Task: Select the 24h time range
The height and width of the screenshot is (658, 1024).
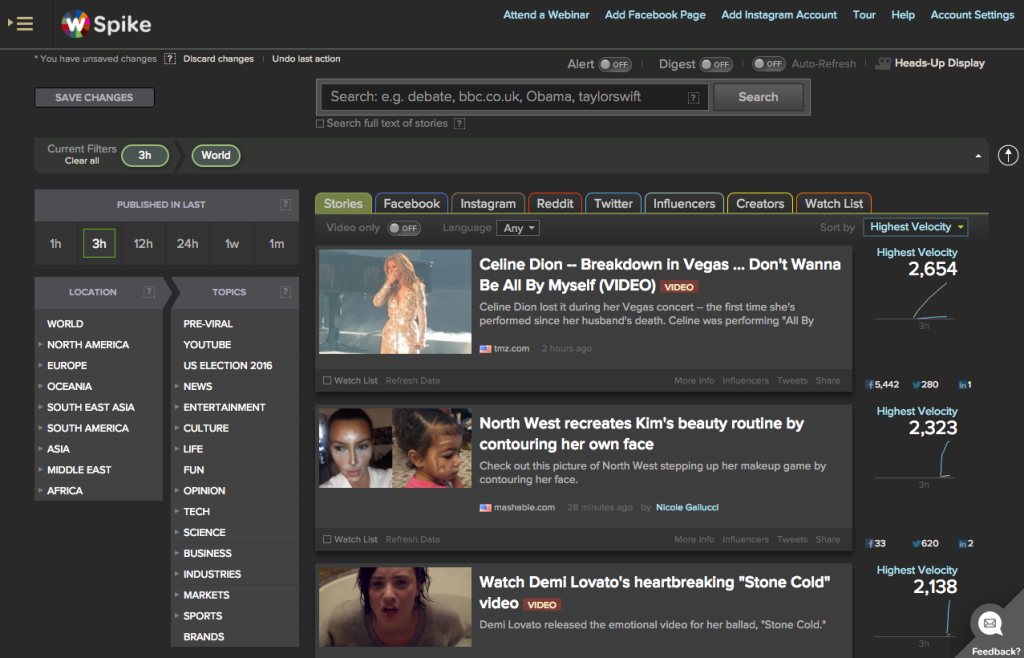Action: [x=188, y=243]
